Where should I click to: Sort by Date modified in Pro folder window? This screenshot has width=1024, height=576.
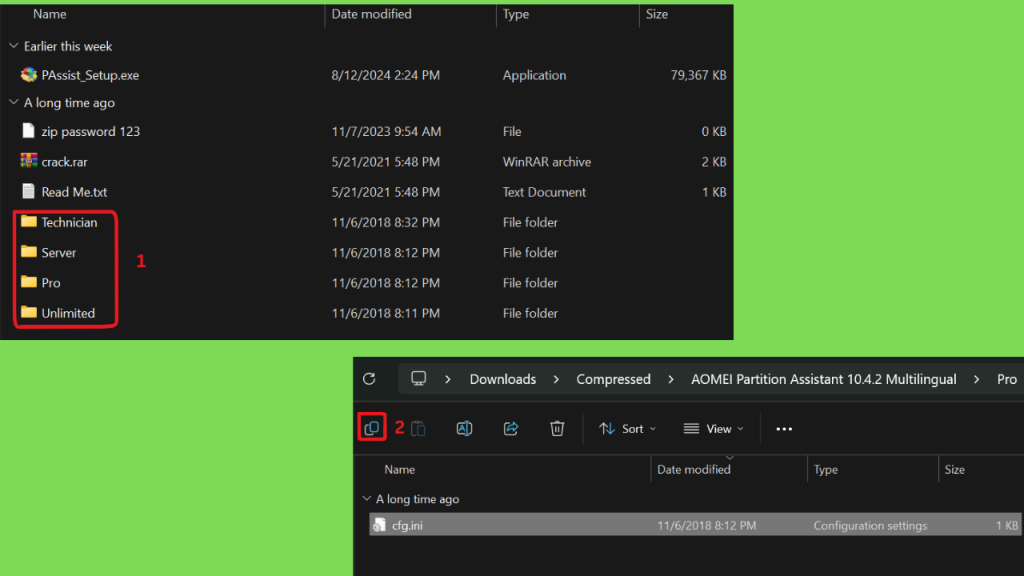pyautogui.click(x=694, y=470)
